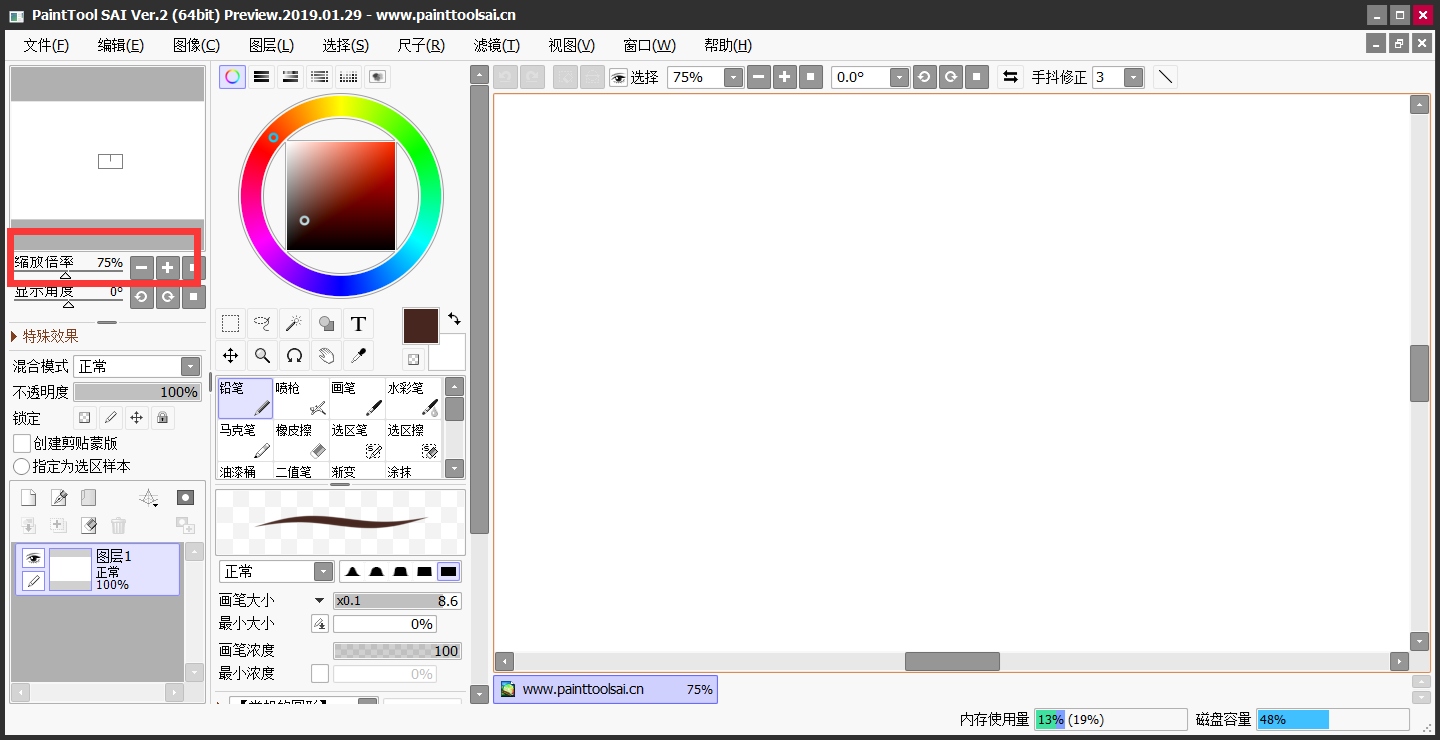1440x740 pixels.
Task: Select the move tool
Action: (x=231, y=355)
